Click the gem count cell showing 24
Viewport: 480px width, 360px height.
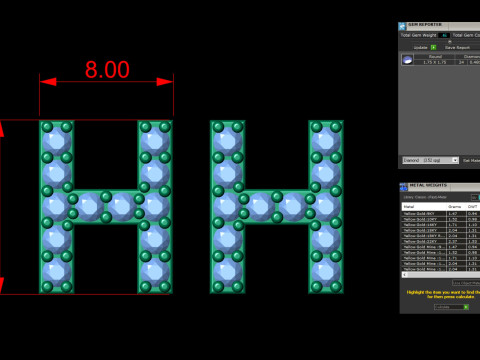461,62
